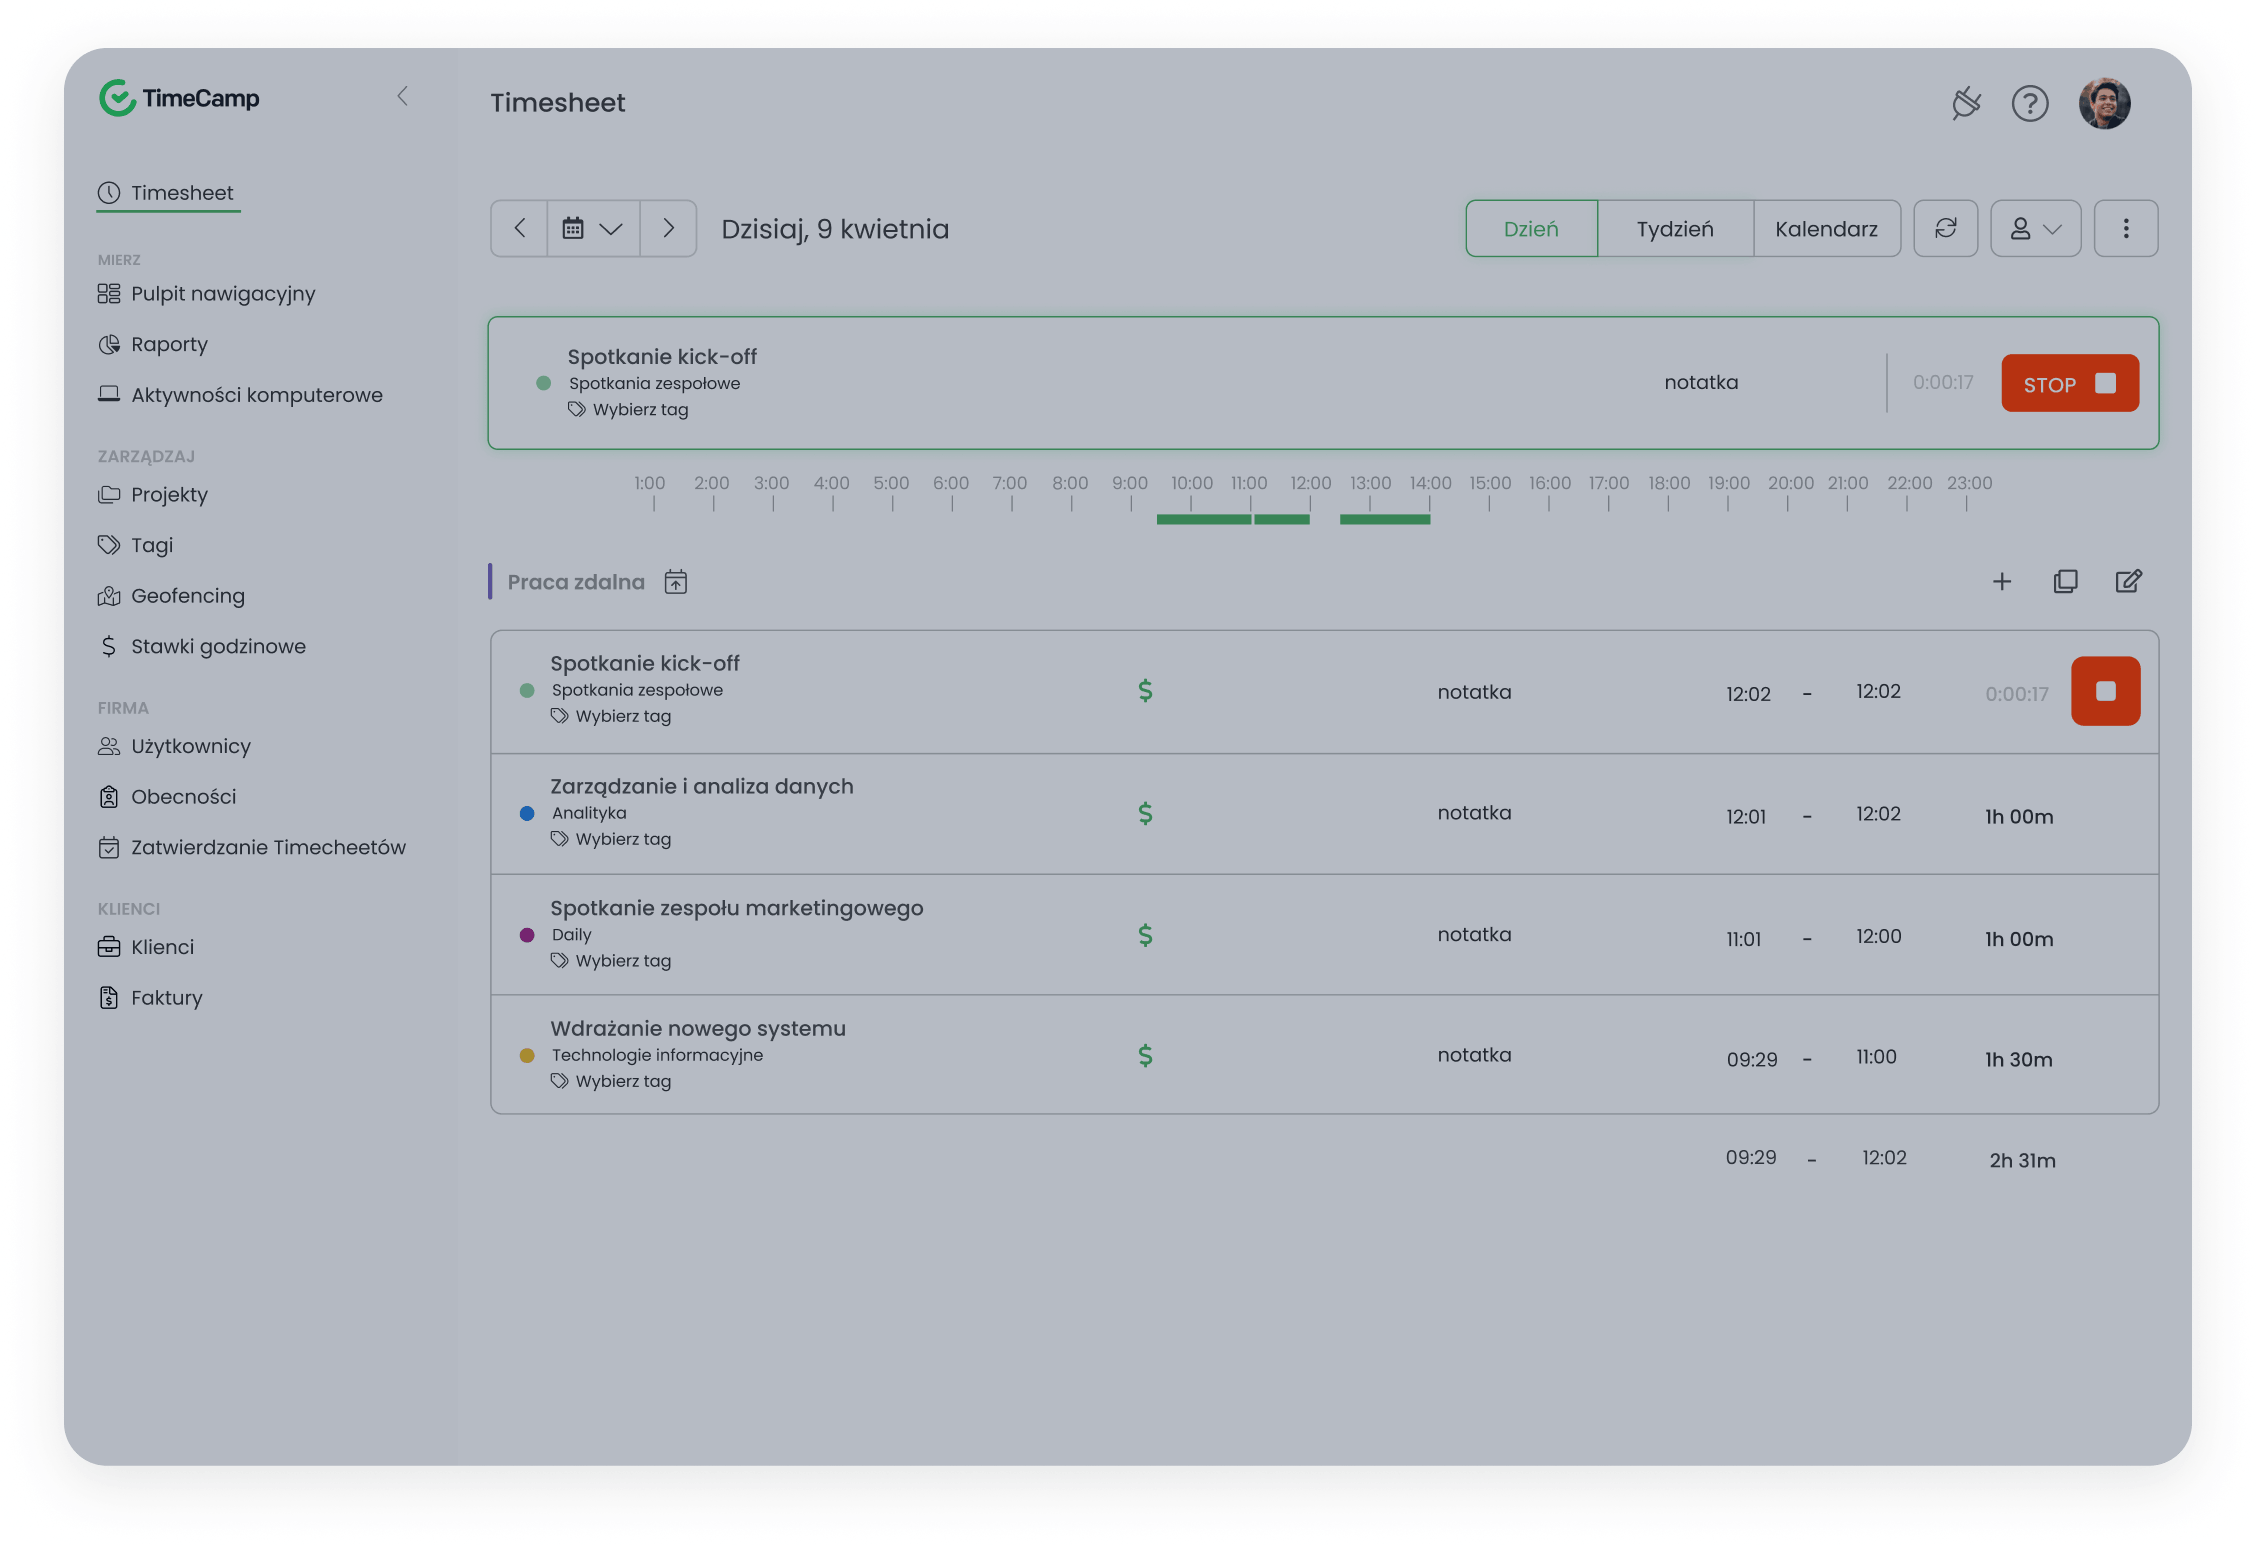Open the integrations plug icon
This screenshot has height=1546, width=2256.
pyautogui.click(x=1966, y=103)
